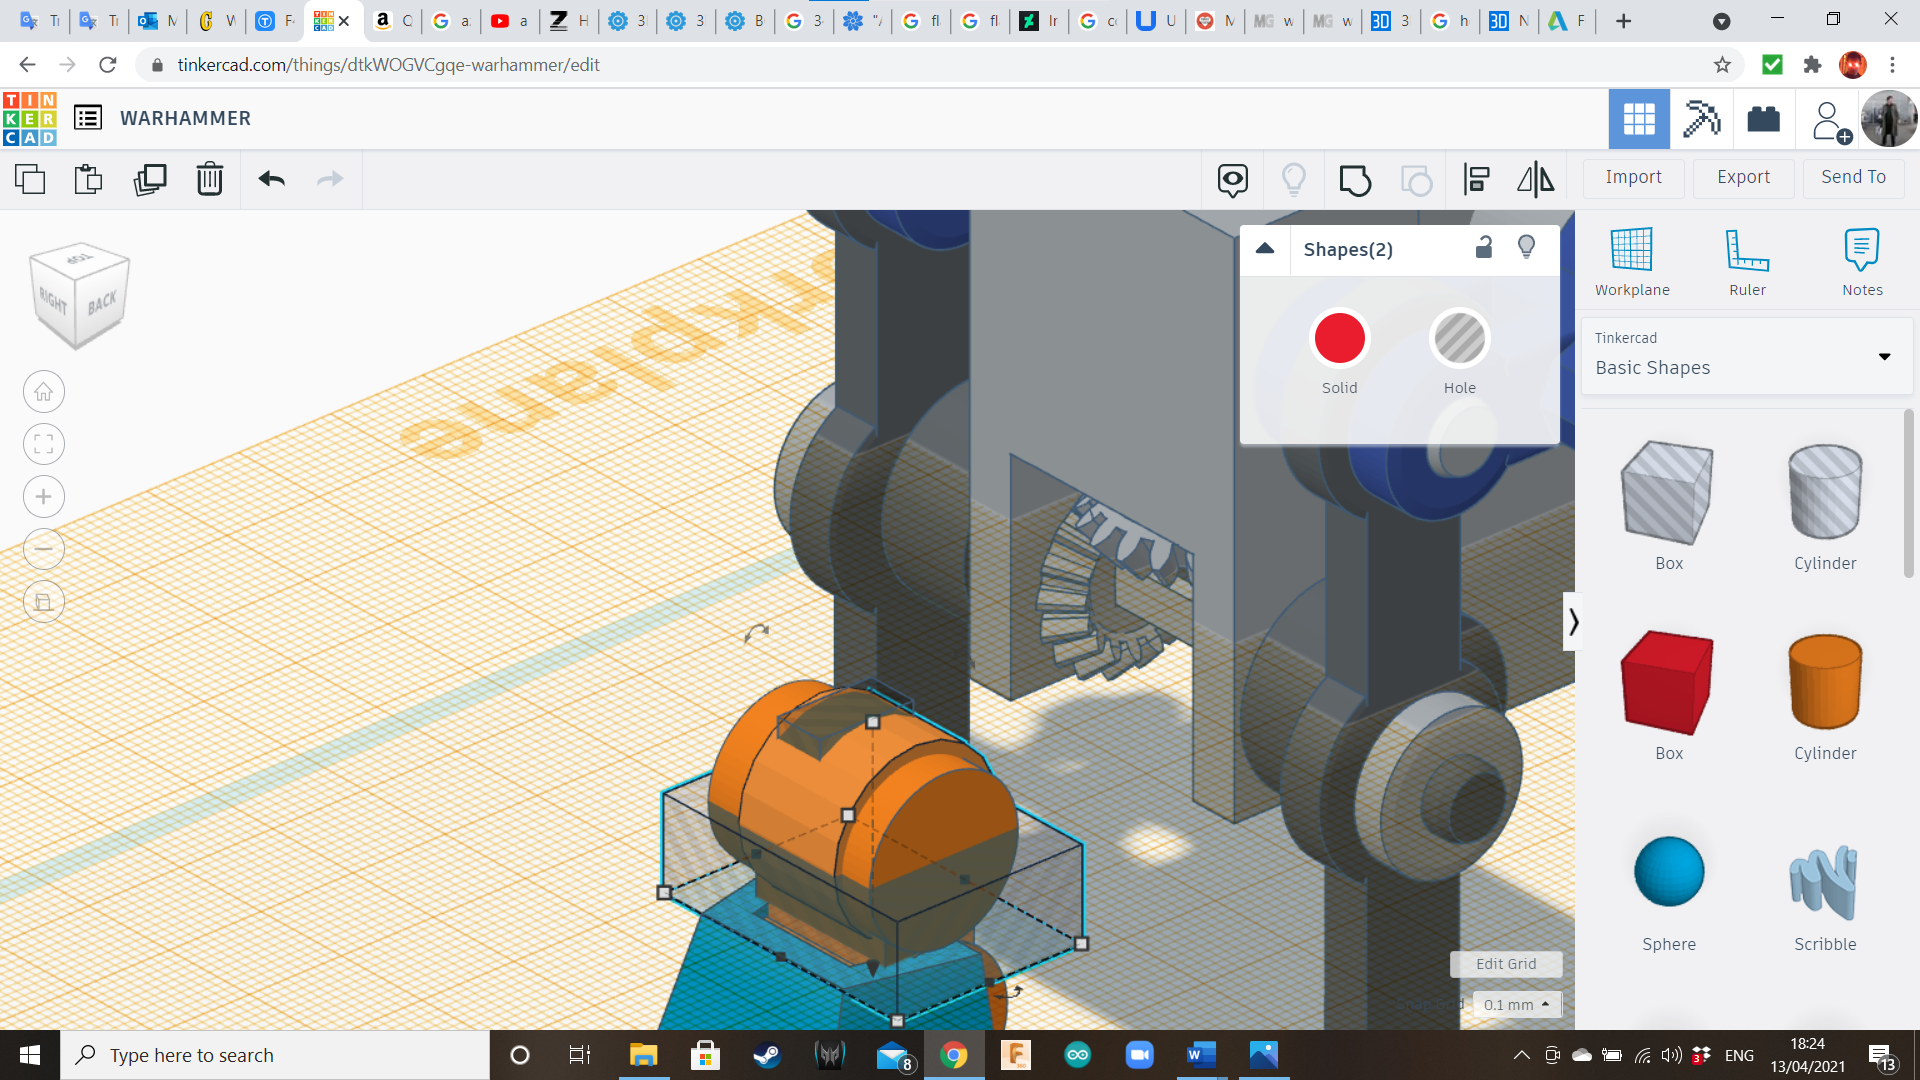This screenshot has width=1920, height=1080.
Task: Delete the selected shapes with the trash icon
Action: point(210,180)
